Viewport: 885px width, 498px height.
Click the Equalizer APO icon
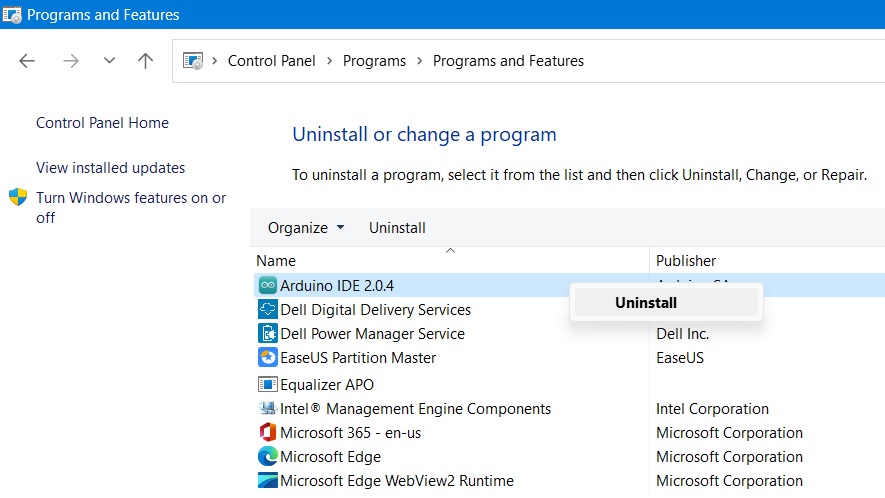(x=268, y=385)
